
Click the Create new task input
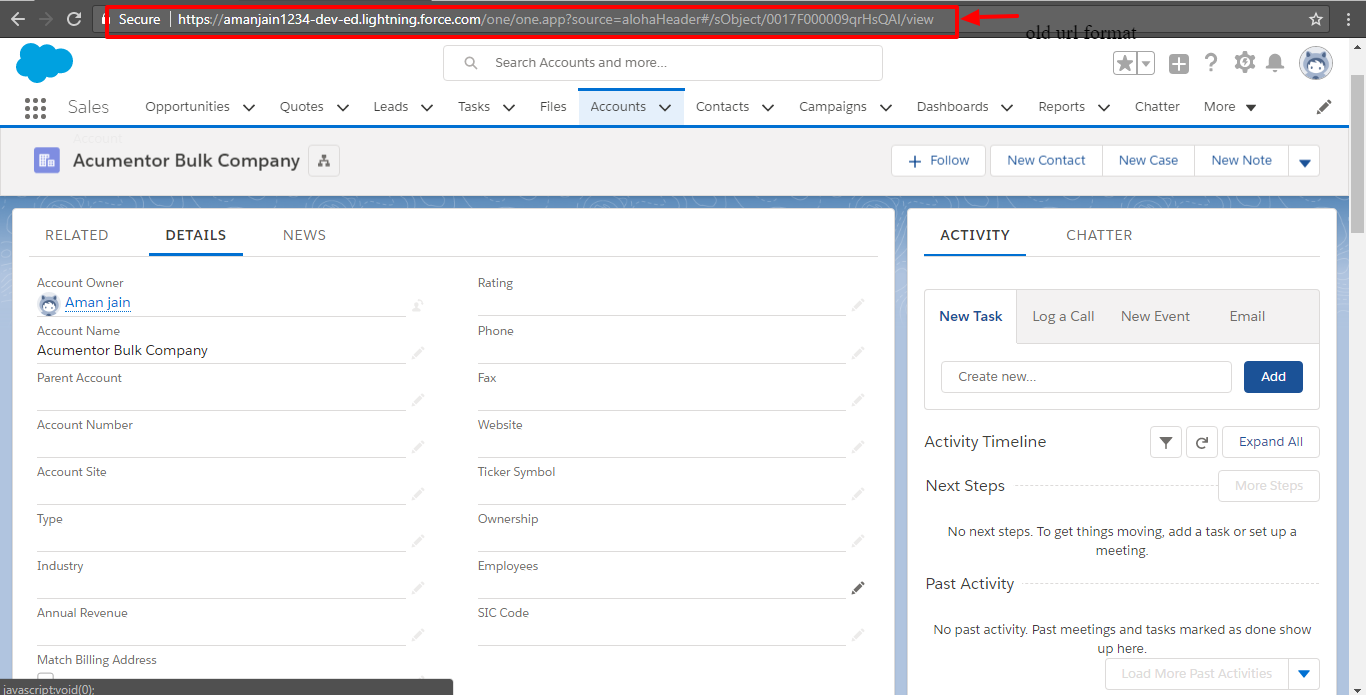point(1086,377)
